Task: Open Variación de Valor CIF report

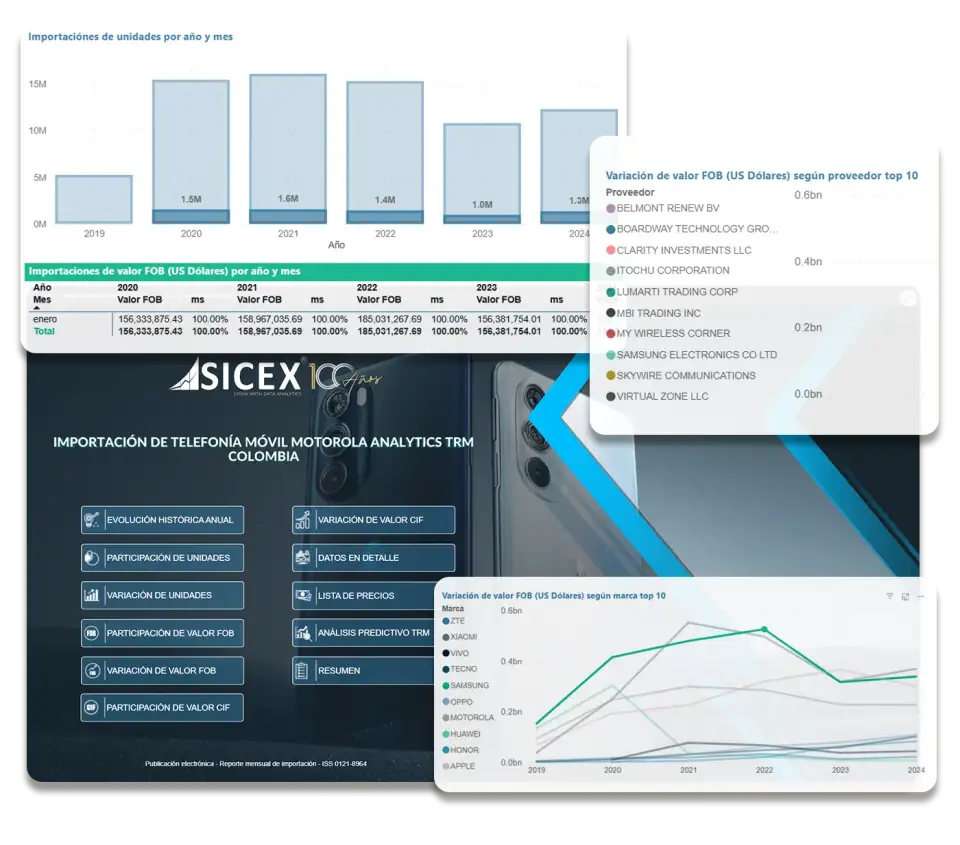Action: [x=373, y=520]
